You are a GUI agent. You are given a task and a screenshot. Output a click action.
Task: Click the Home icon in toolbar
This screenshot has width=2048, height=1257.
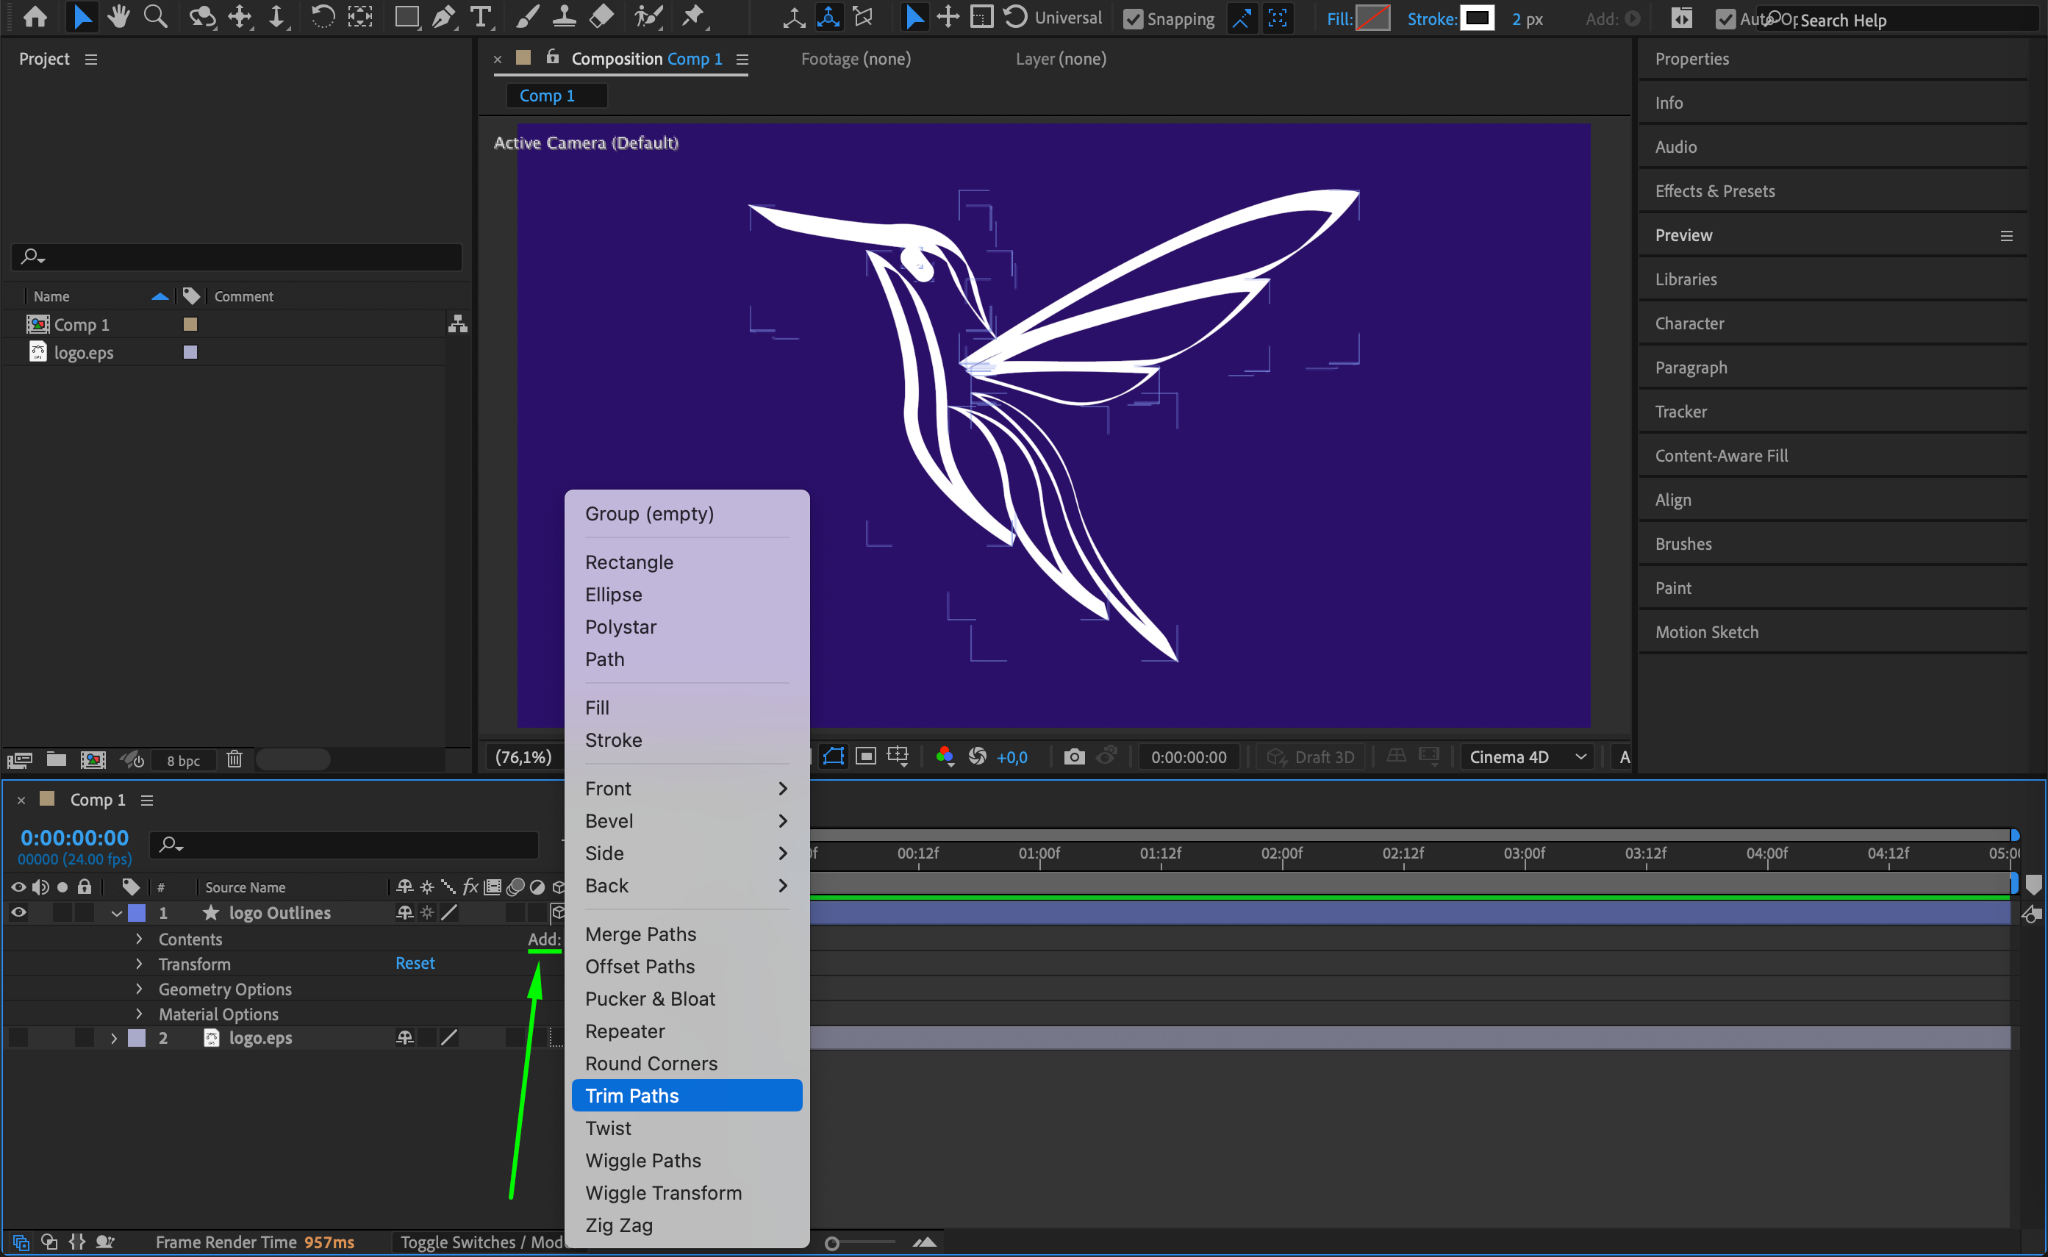pyautogui.click(x=35, y=17)
